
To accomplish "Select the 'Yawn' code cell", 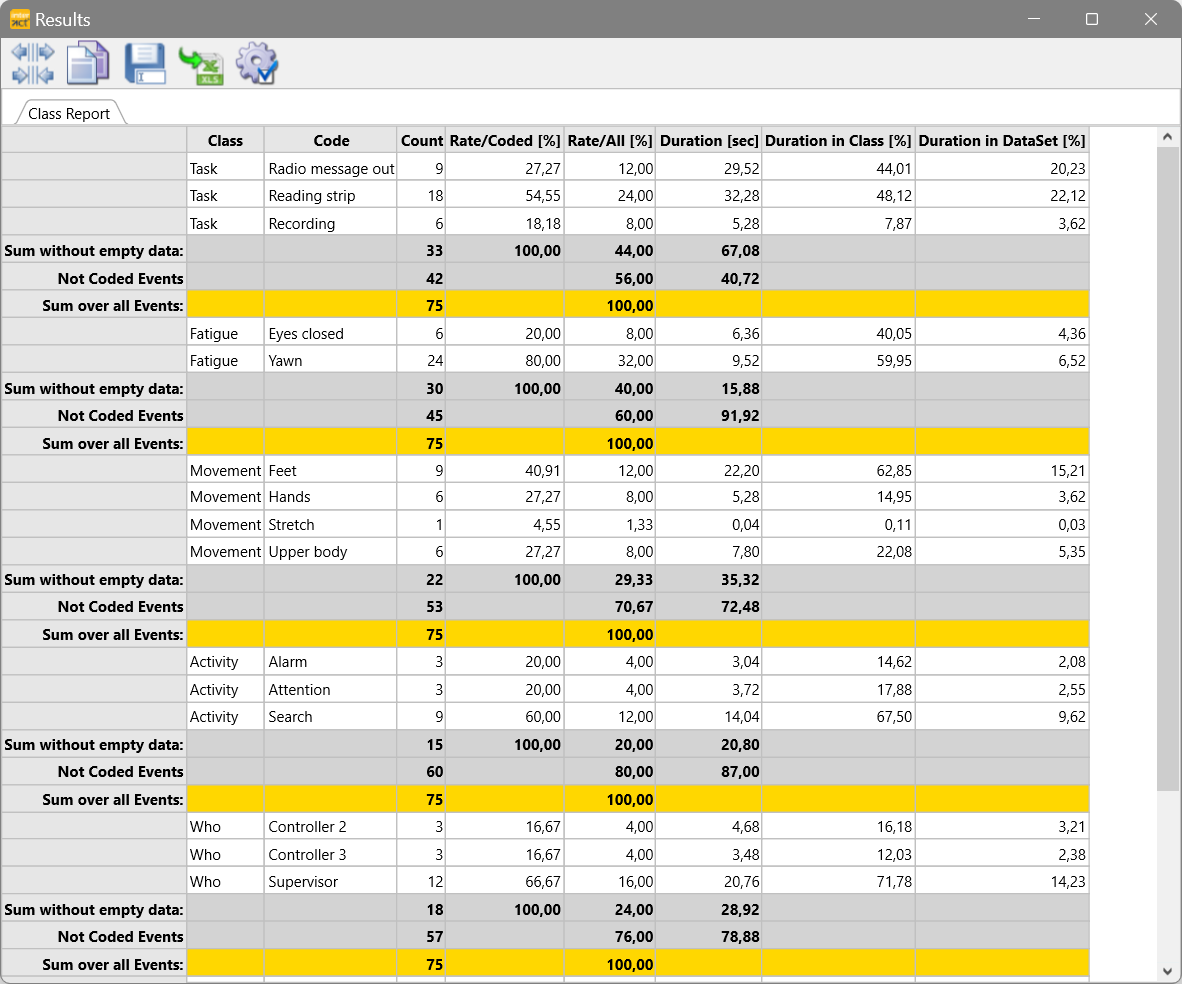I will pos(331,360).
